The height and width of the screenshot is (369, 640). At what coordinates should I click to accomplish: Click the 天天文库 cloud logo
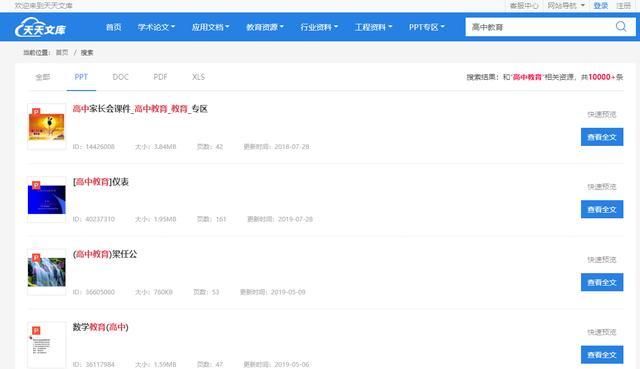(x=40, y=27)
